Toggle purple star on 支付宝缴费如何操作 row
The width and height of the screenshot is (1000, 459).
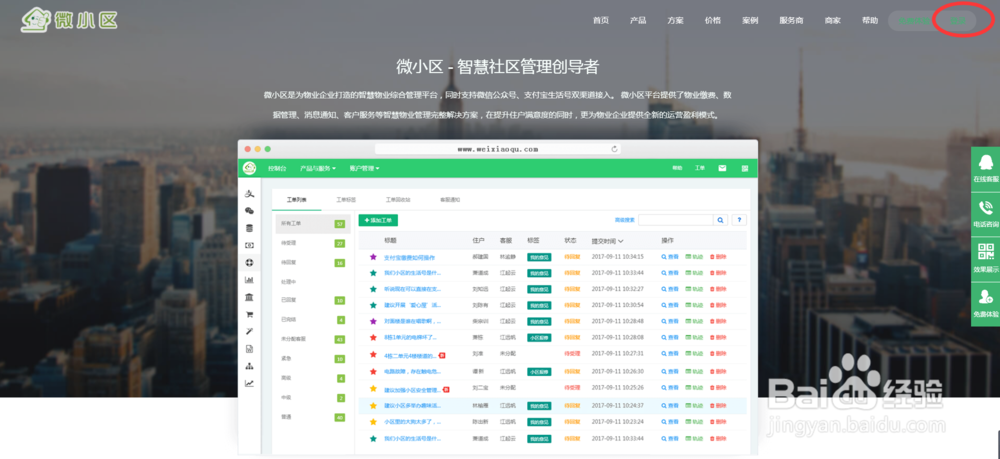pyautogui.click(x=373, y=257)
